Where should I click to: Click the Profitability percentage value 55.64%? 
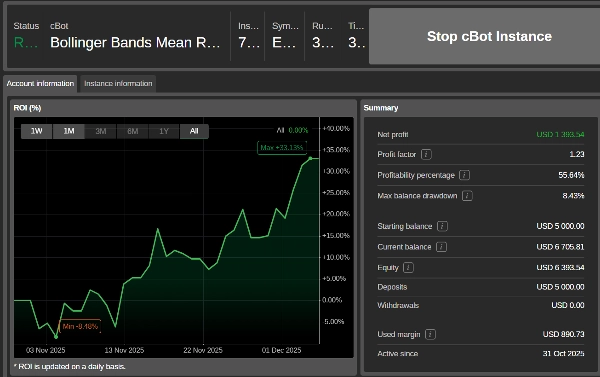pos(571,175)
